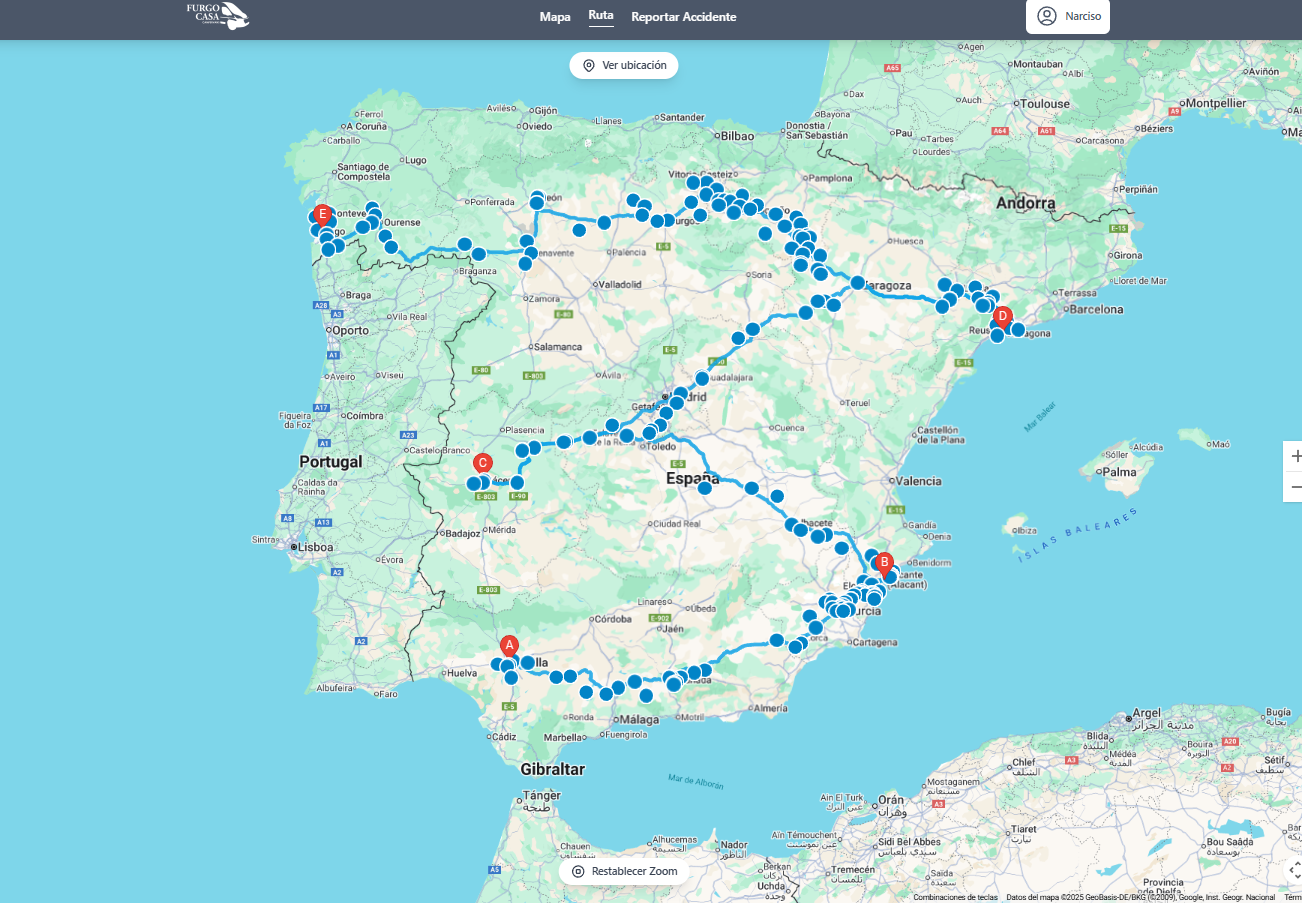This screenshot has height=903, width=1302.
Task: Click the Furgo Casa logo
Action: pos(217,16)
